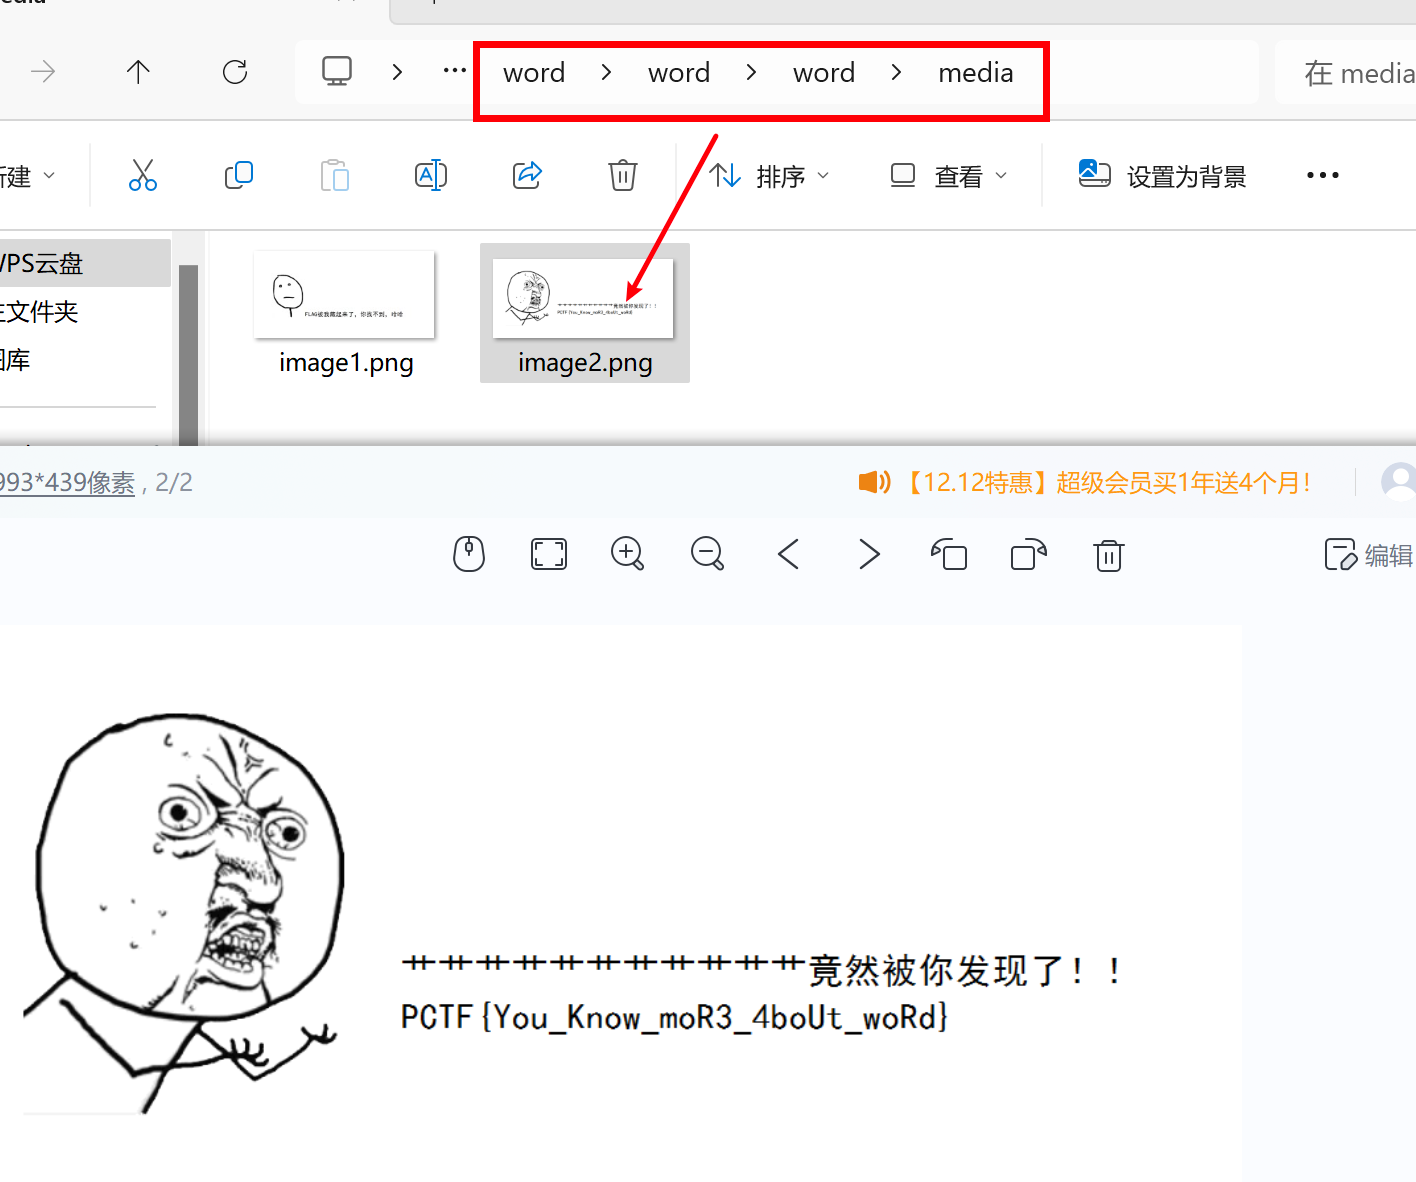Focus the search media field

click(x=1345, y=73)
